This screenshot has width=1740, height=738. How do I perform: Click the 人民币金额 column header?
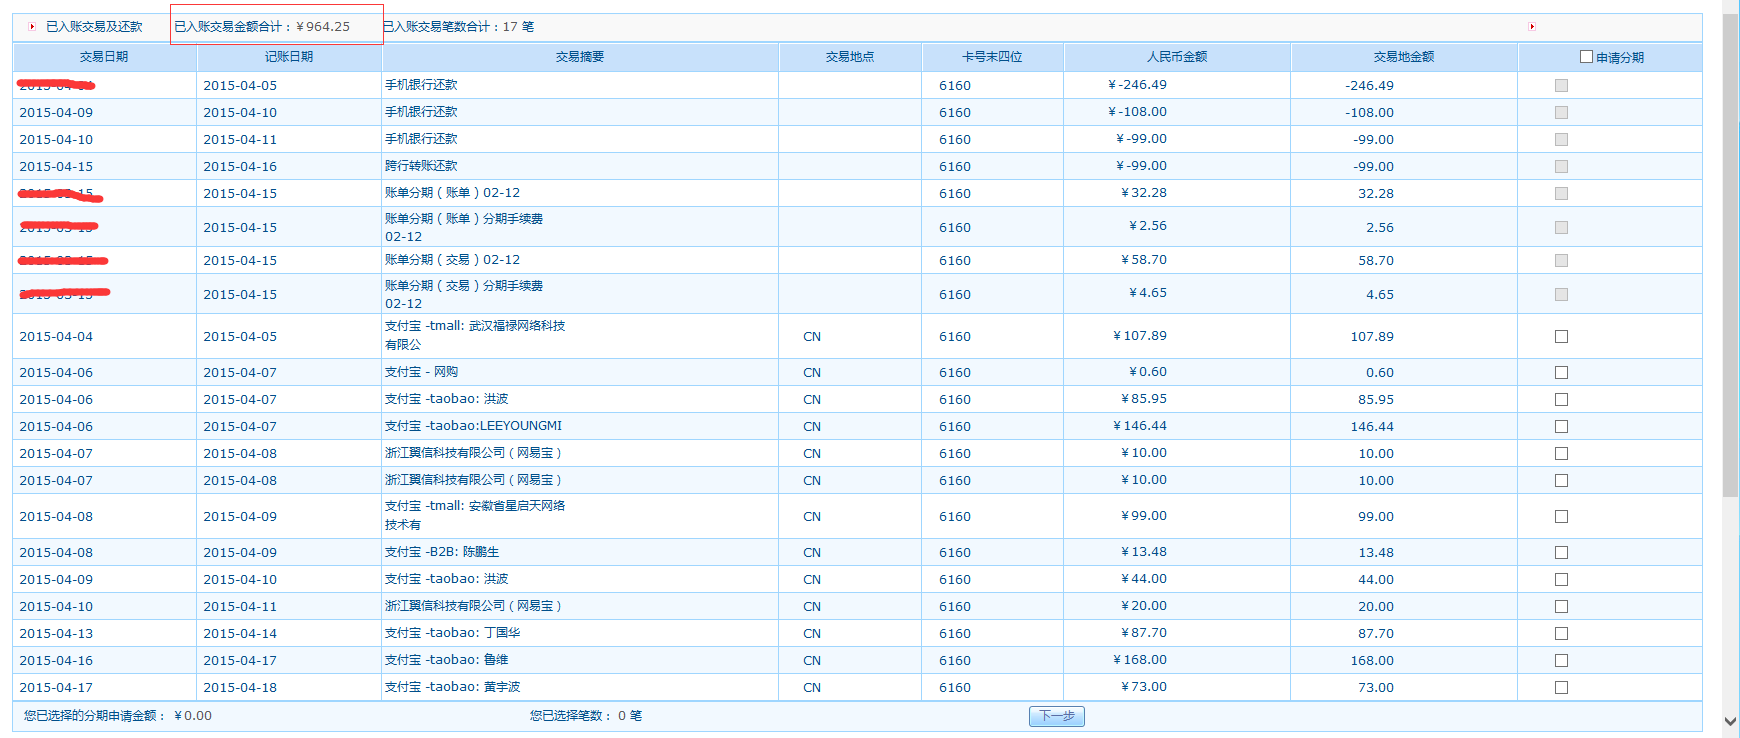(1177, 57)
